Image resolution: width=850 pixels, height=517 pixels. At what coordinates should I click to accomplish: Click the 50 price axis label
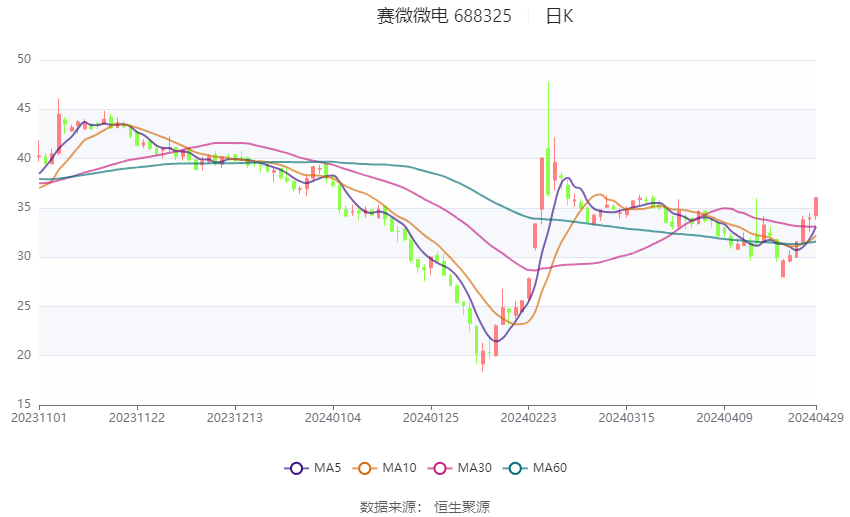pos(24,60)
